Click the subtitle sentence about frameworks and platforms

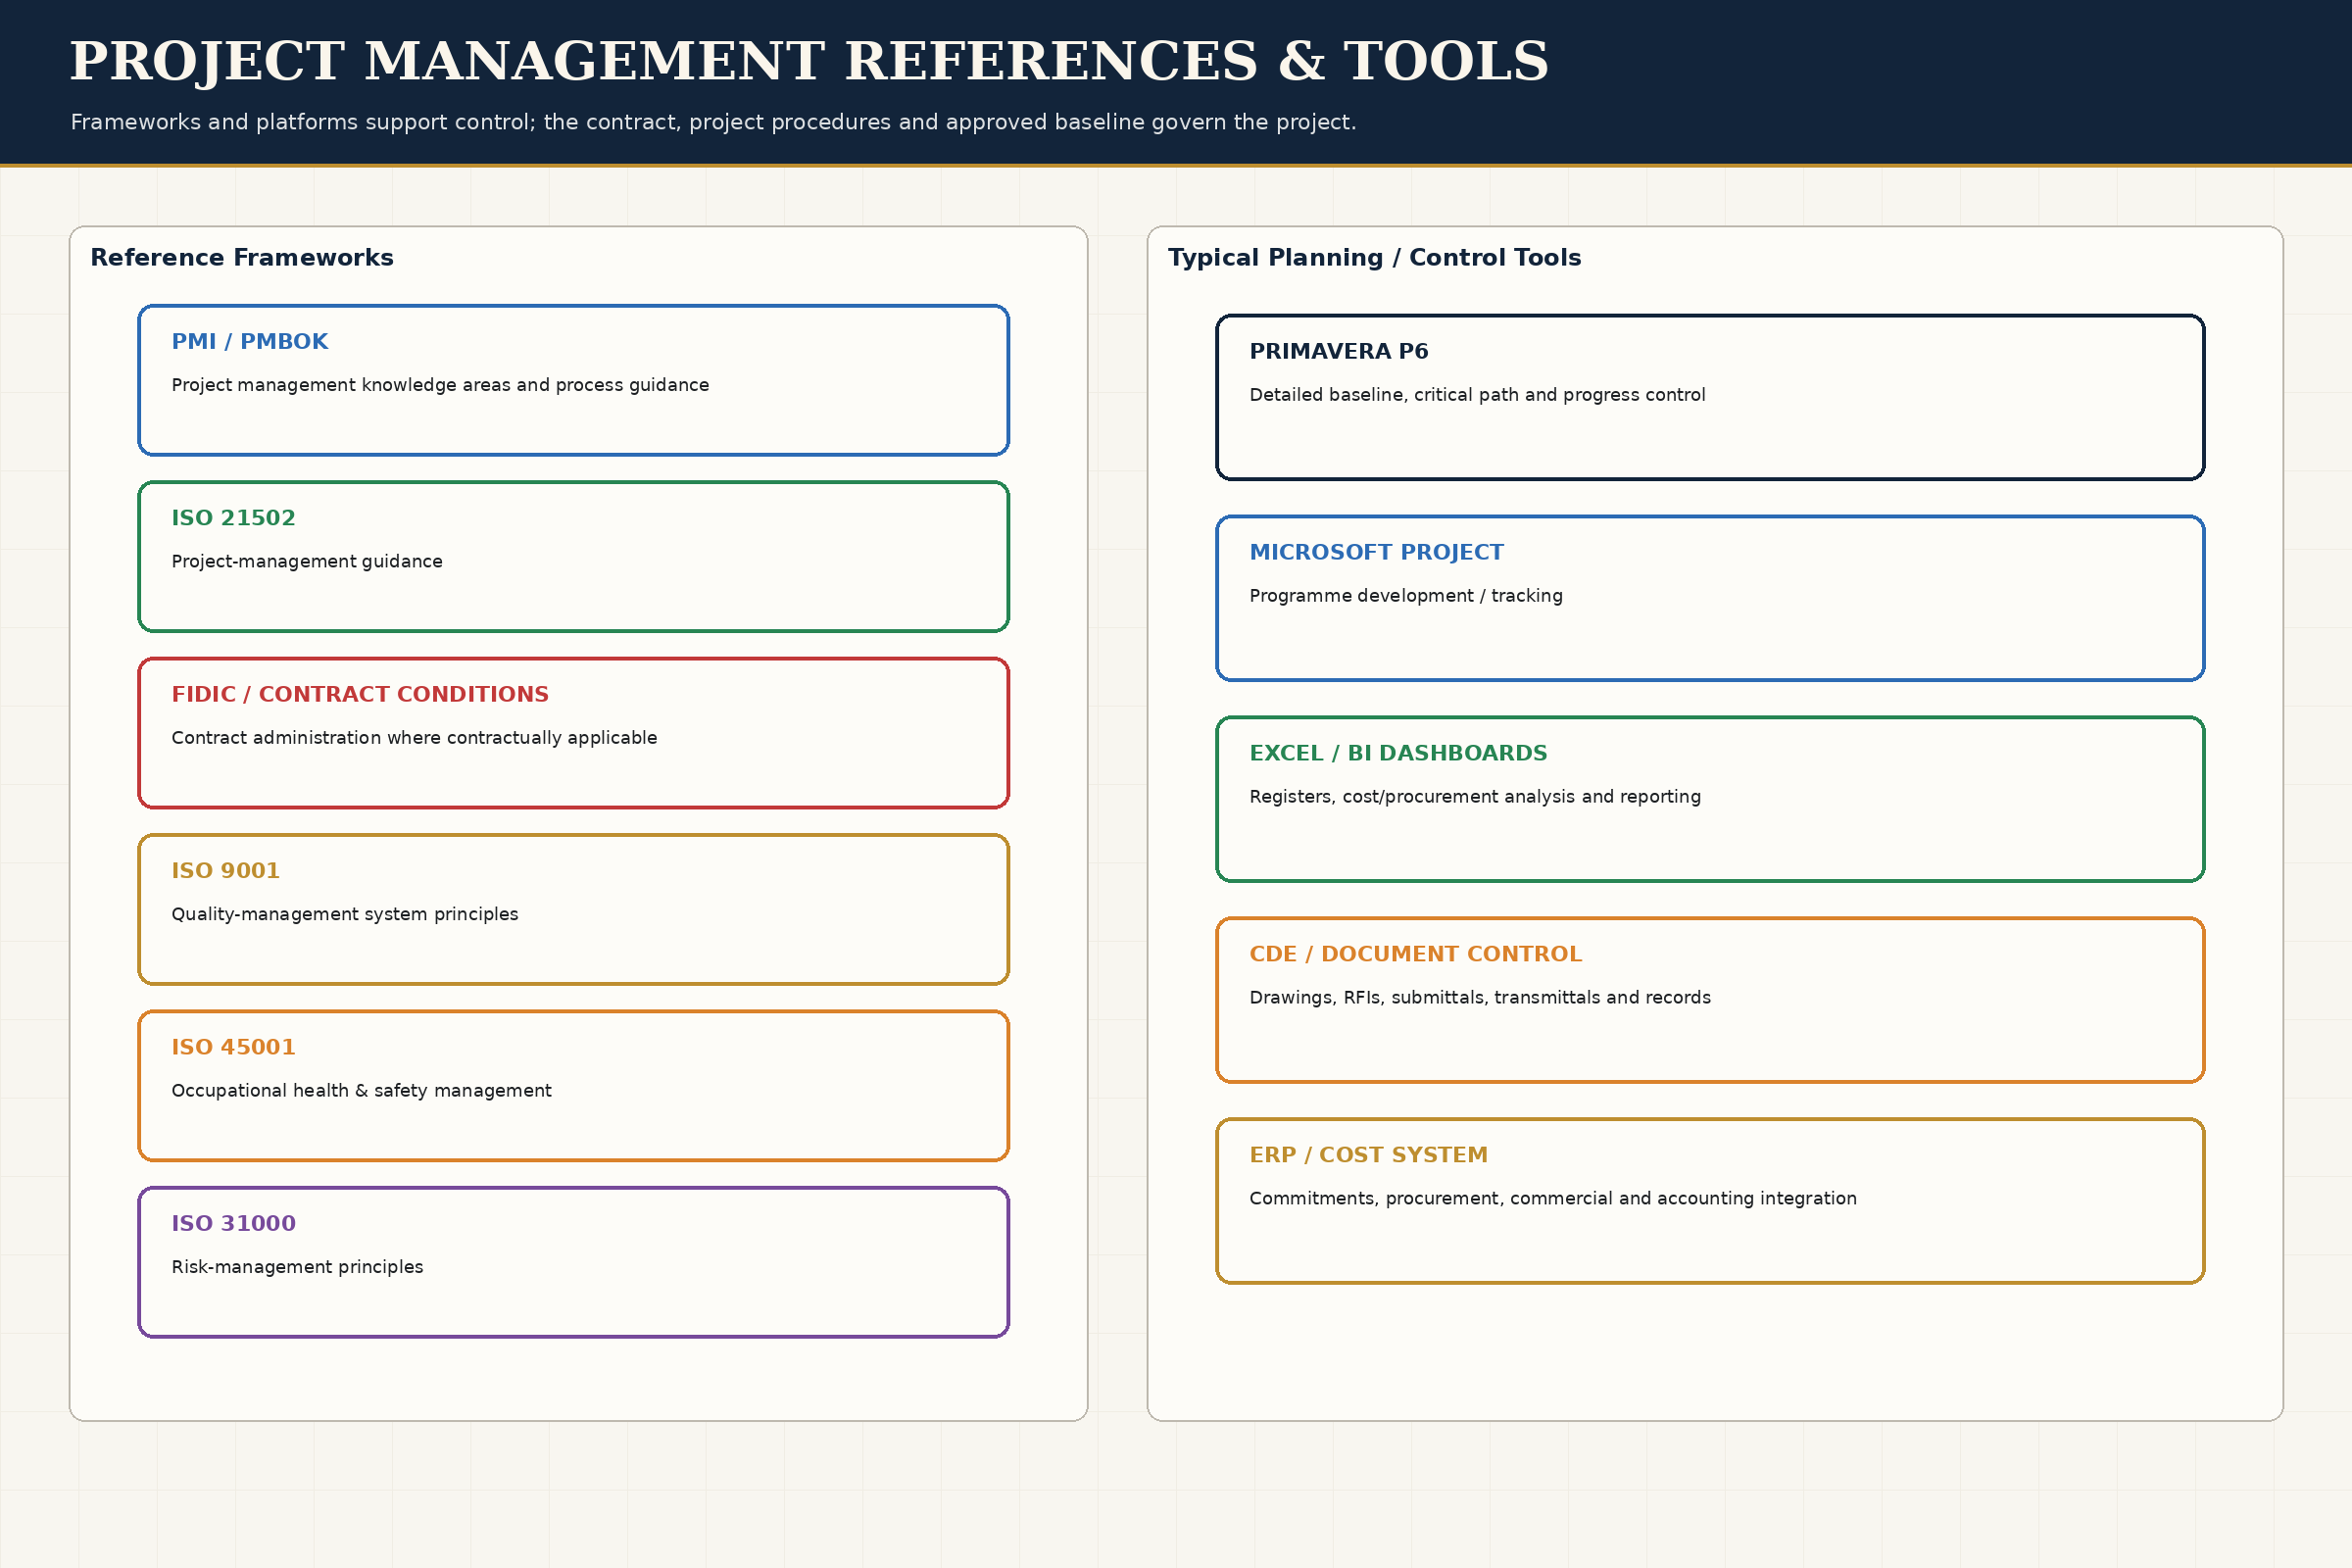click(713, 122)
